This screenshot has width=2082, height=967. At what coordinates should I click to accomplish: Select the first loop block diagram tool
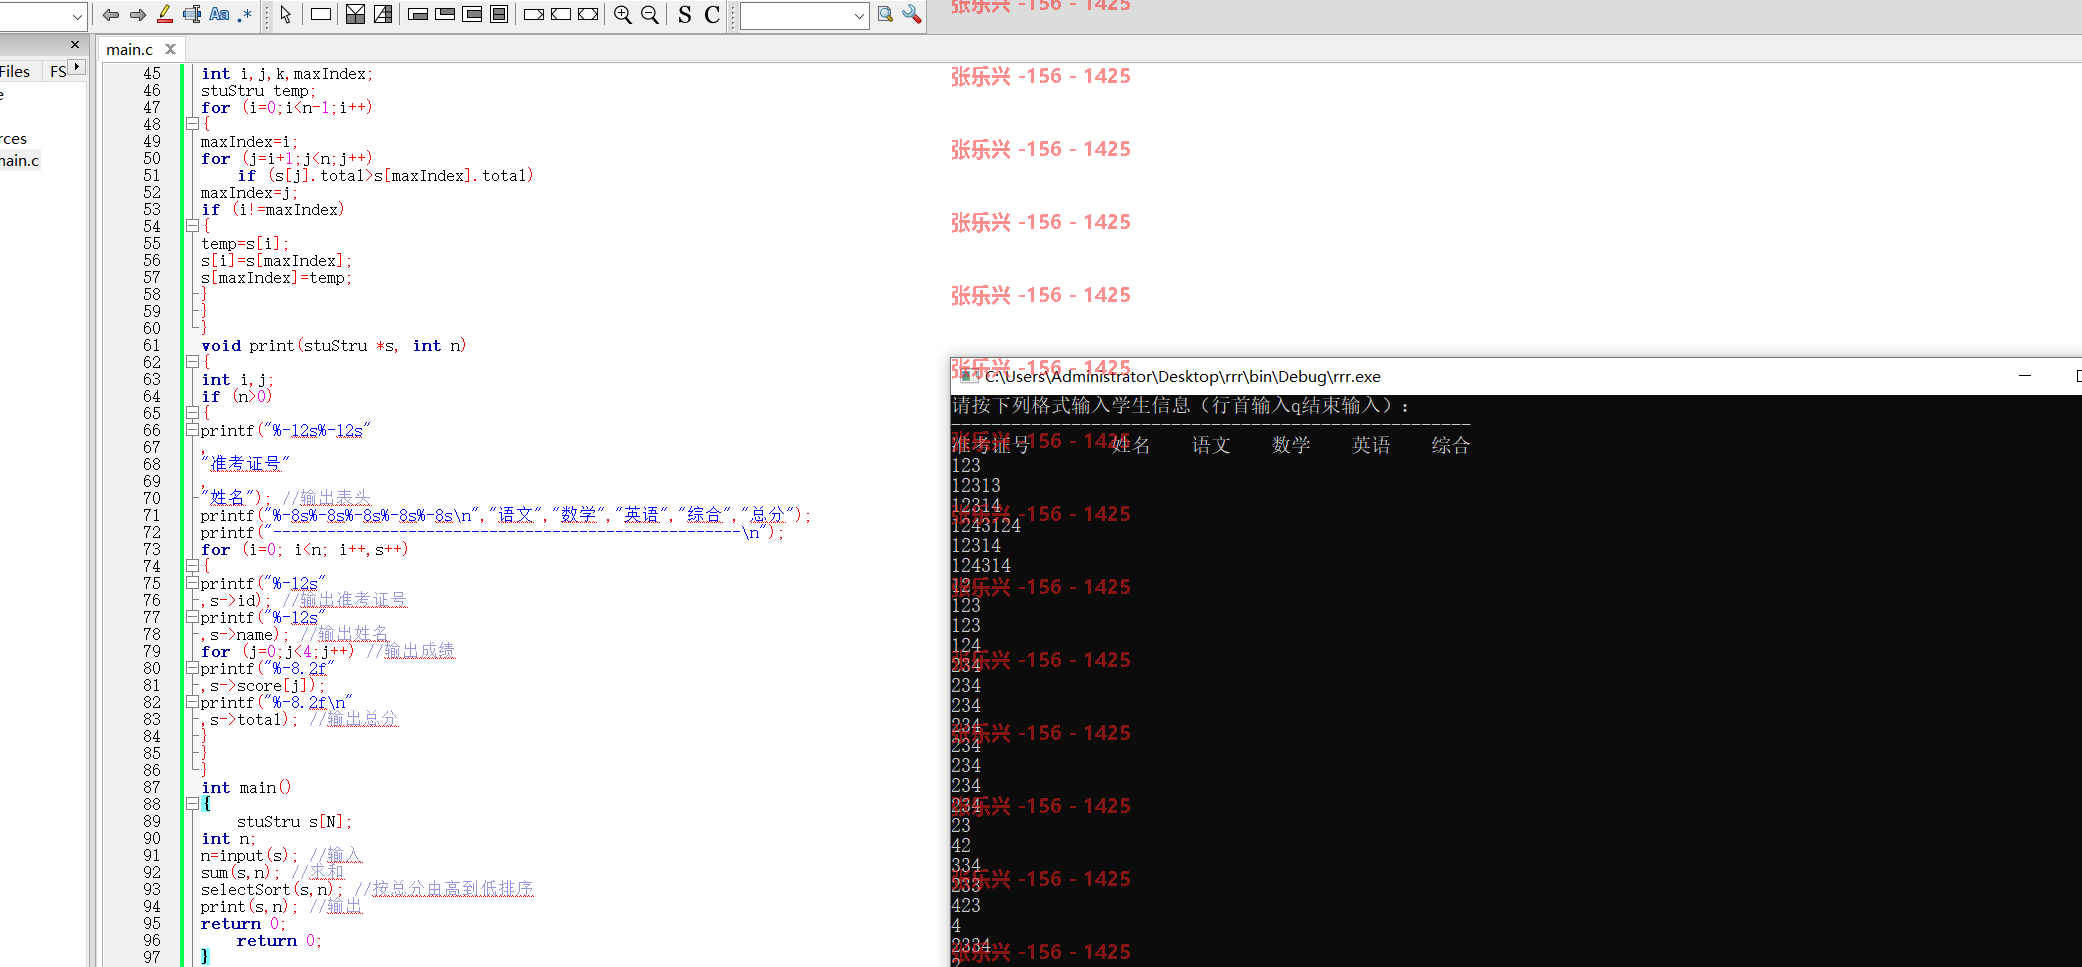[419, 14]
